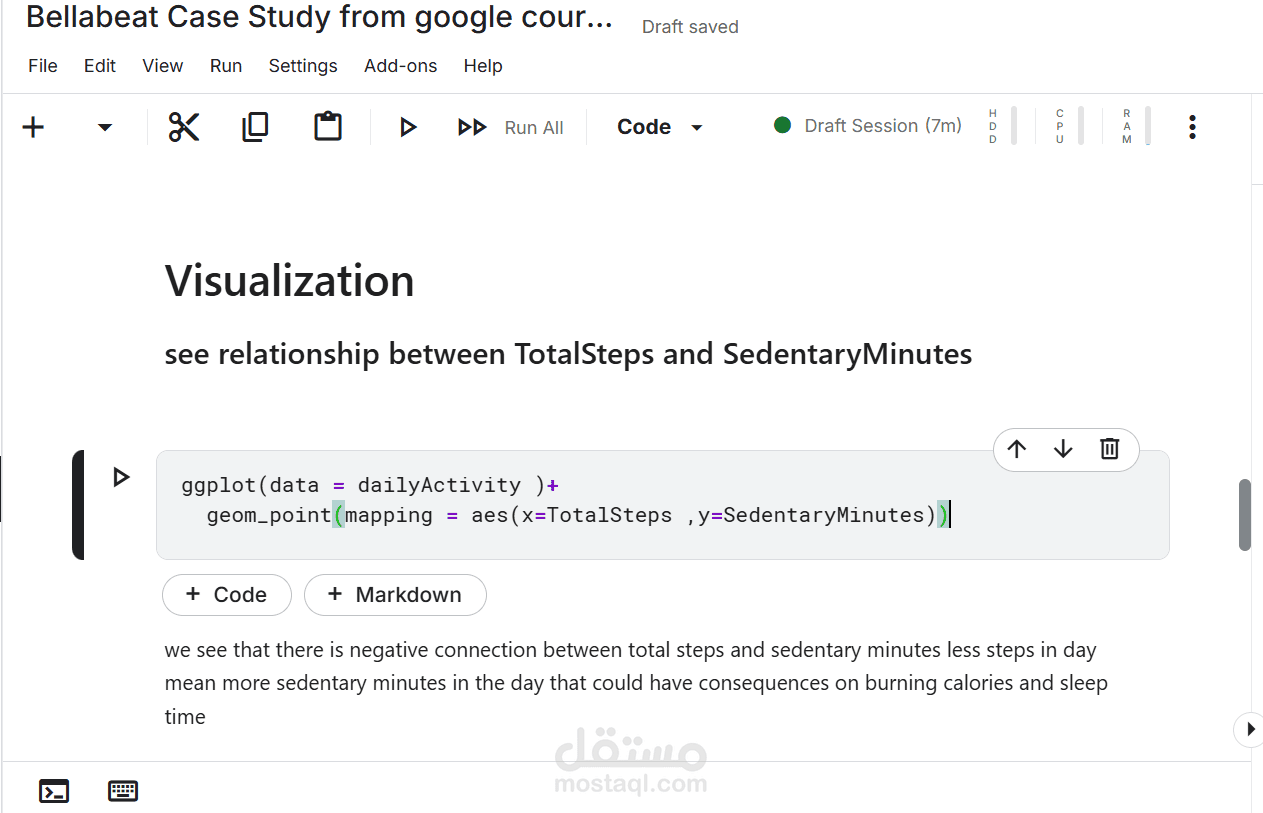Open the Add-ons menu
This screenshot has width=1263, height=813.
click(x=400, y=66)
